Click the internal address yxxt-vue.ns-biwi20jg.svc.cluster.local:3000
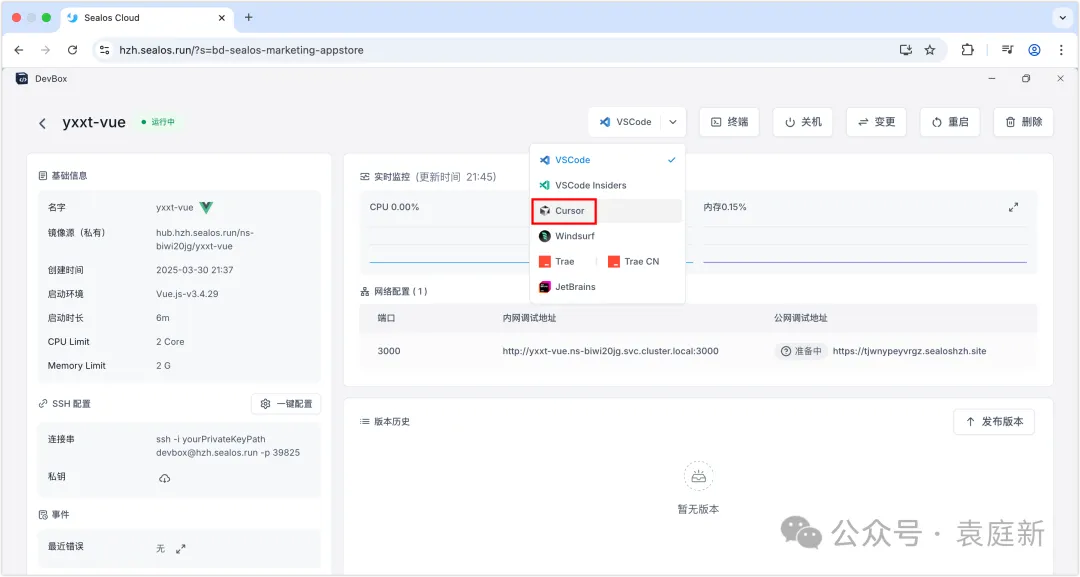This screenshot has width=1080, height=577. [x=610, y=351]
